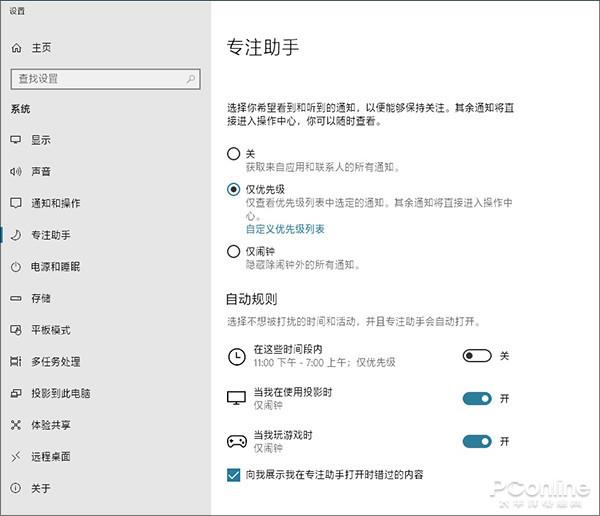Viewport: 600px width, 516px height.
Task: Click the Display (显示) monitor icon
Action: tap(15, 140)
